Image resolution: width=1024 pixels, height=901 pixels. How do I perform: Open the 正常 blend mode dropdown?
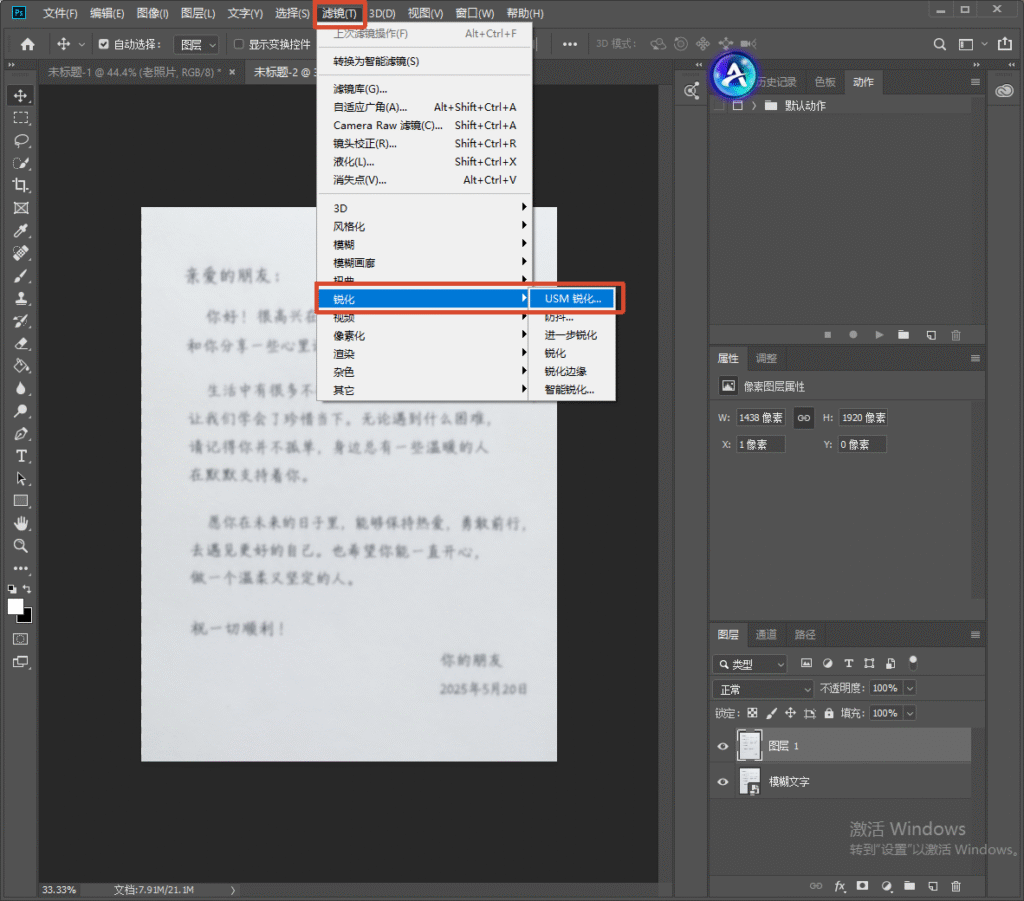point(763,689)
